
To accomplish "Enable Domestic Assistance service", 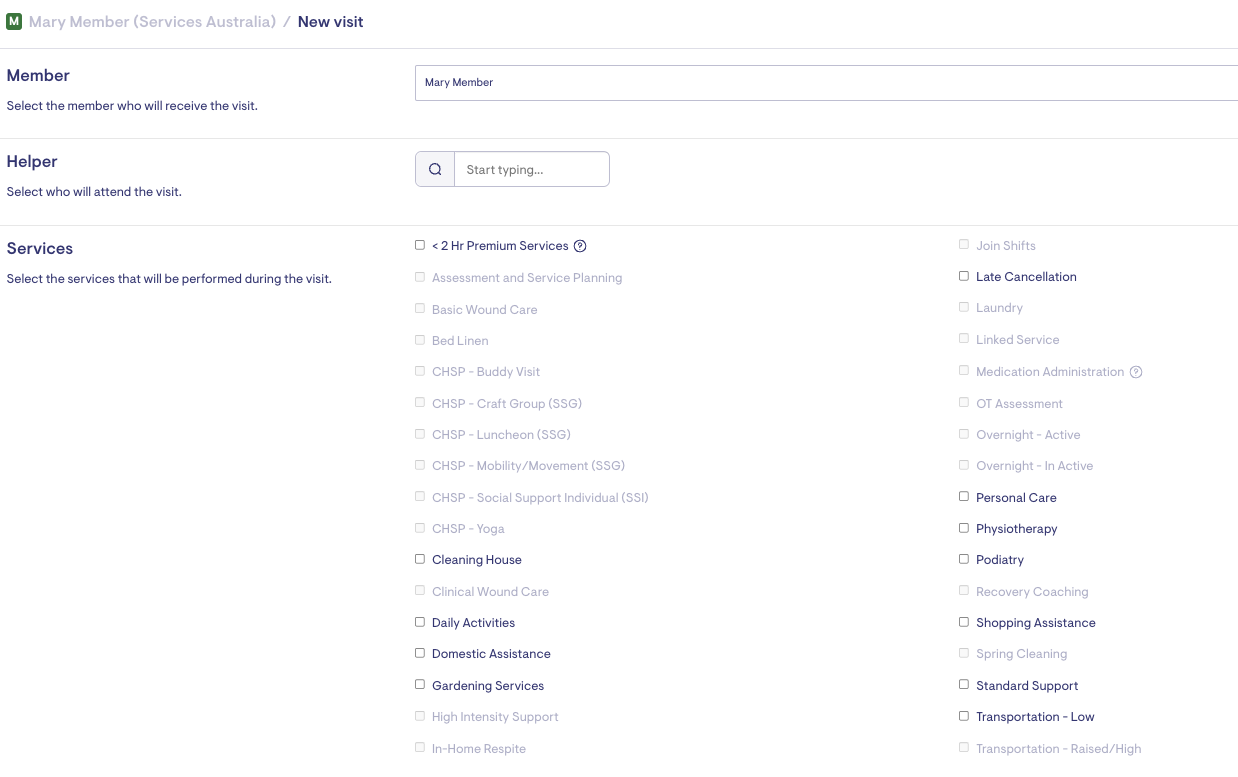I will (420, 653).
